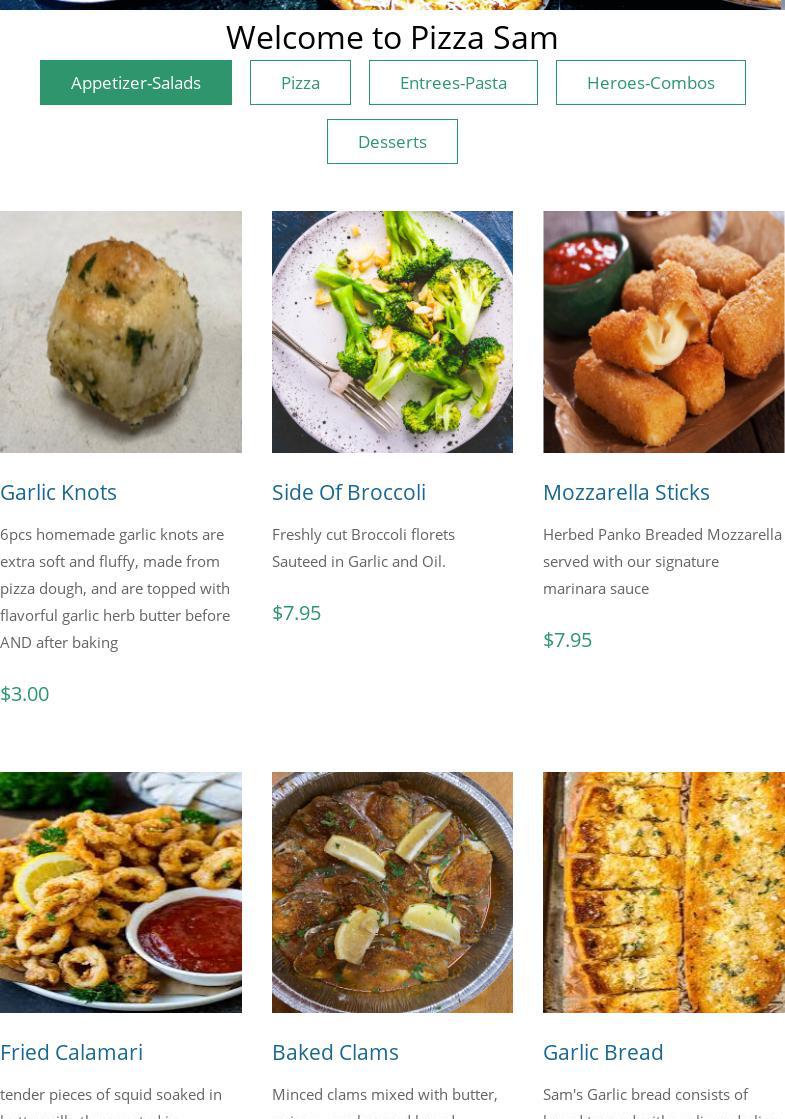Select the Appetizer-Salads category tab
This screenshot has height=1119, width=785.
point(136,83)
